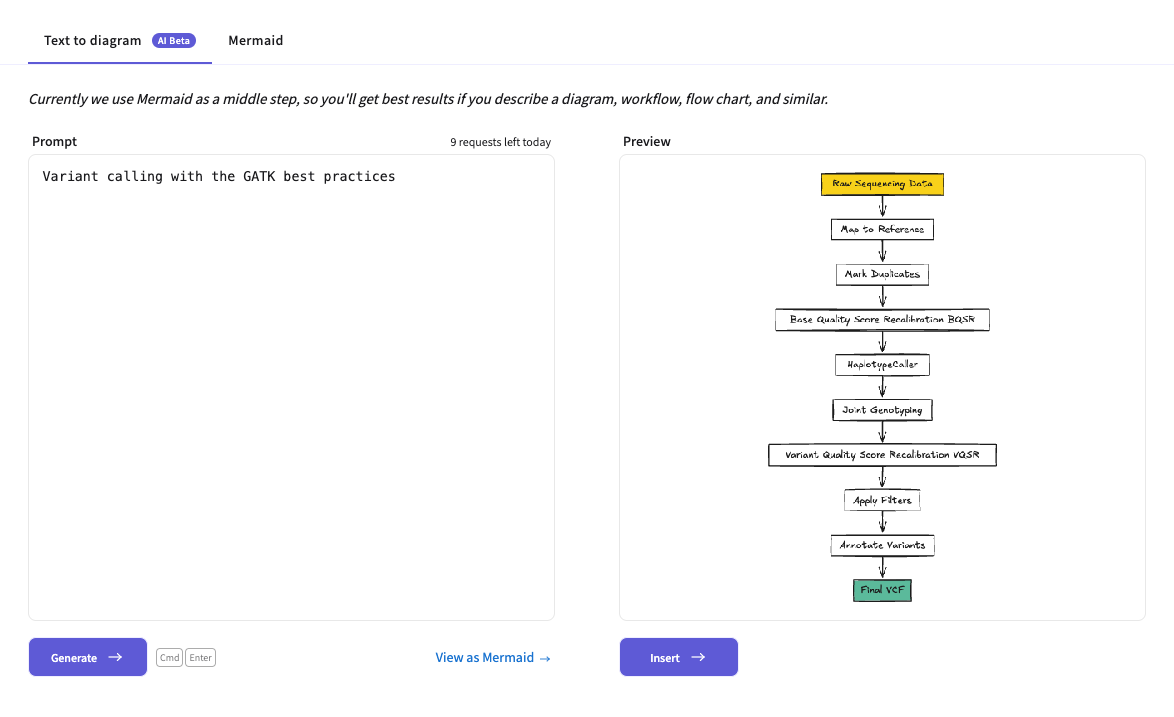Click the Cmd key hint icon
The height and width of the screenshot is (717, 1174).
tap(169, 657)
